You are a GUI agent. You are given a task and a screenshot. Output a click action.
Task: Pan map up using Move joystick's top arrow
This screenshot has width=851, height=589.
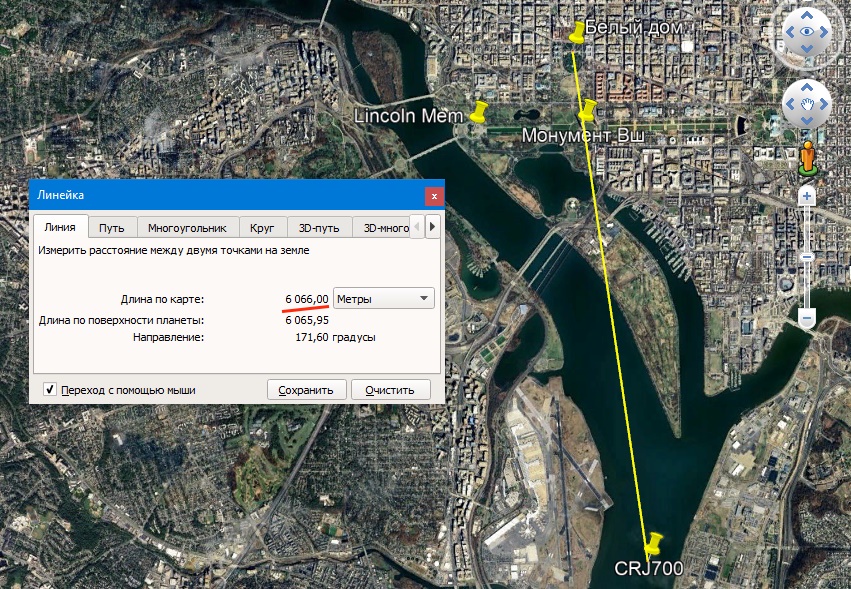coord(806,87)
